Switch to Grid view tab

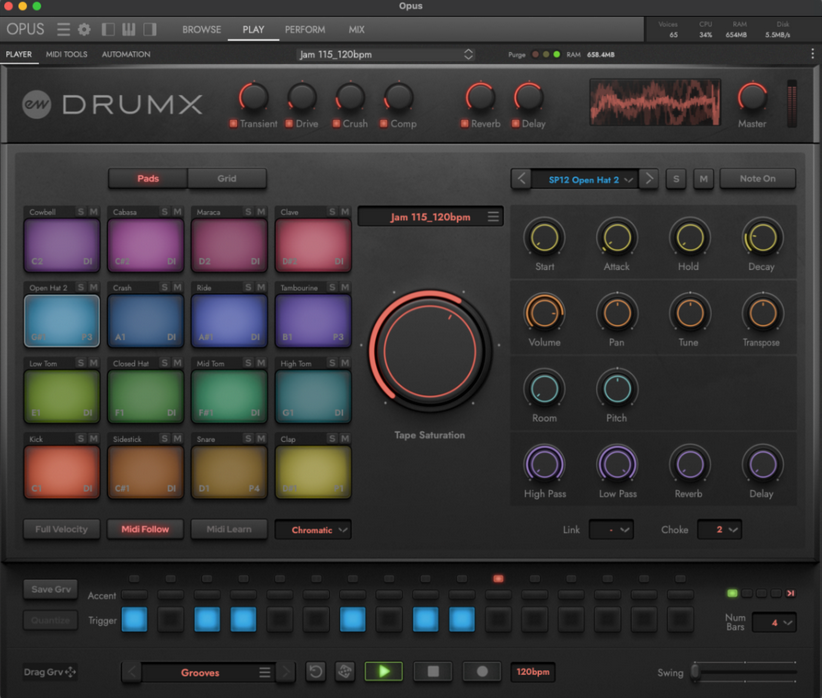pos(226,178)
